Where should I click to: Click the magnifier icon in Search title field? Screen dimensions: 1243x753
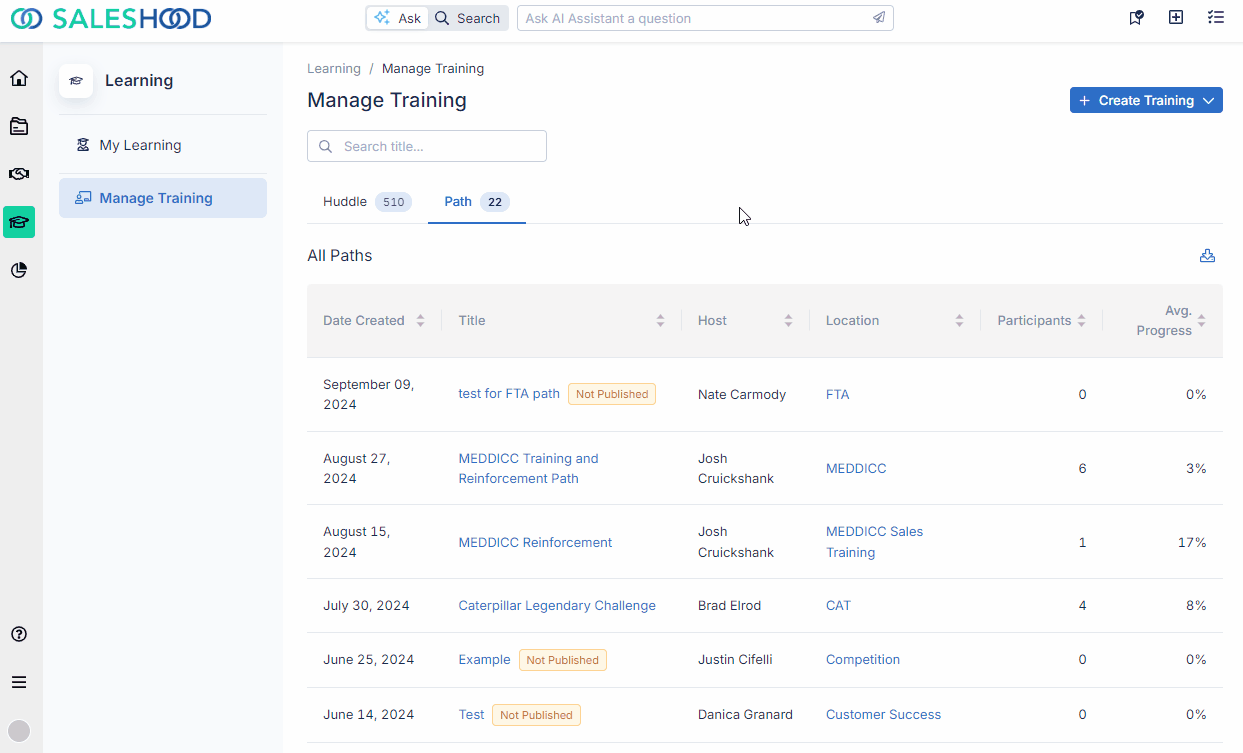tap(325, 146)
